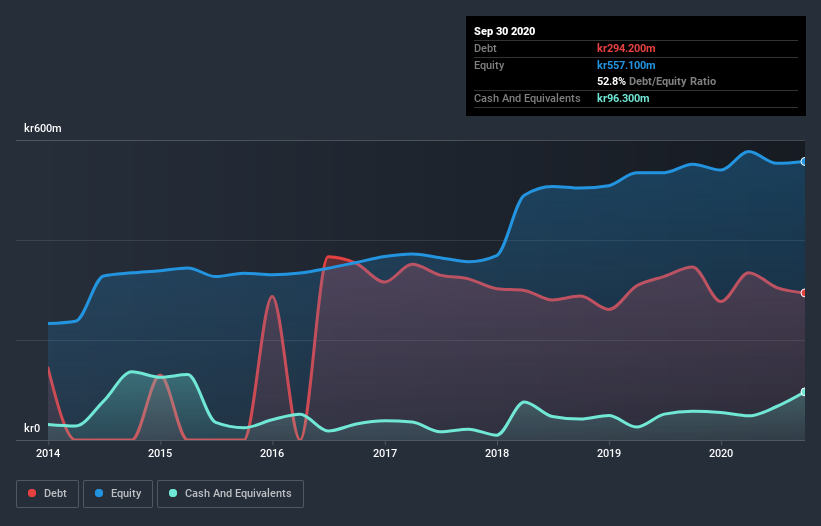Click the 2015 x-axis label
The image size is (821, 526).
pyautogui.click(x=160, y=453)
